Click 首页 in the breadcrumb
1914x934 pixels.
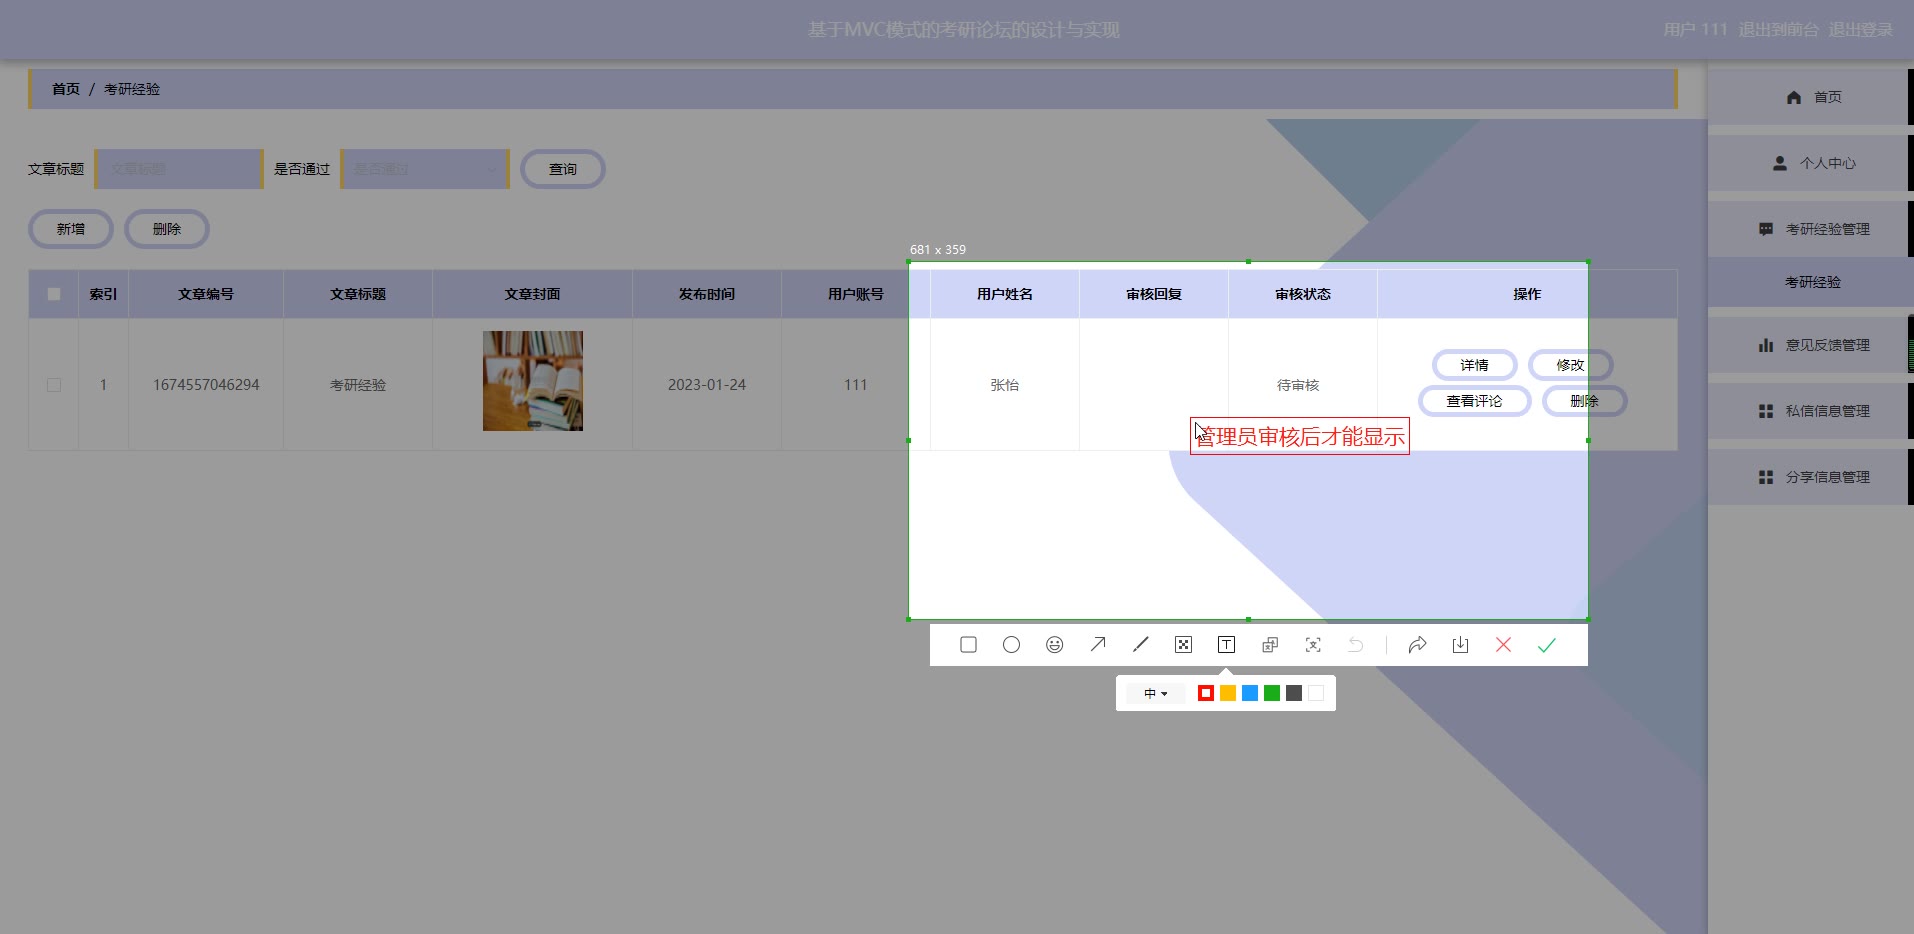66,89
